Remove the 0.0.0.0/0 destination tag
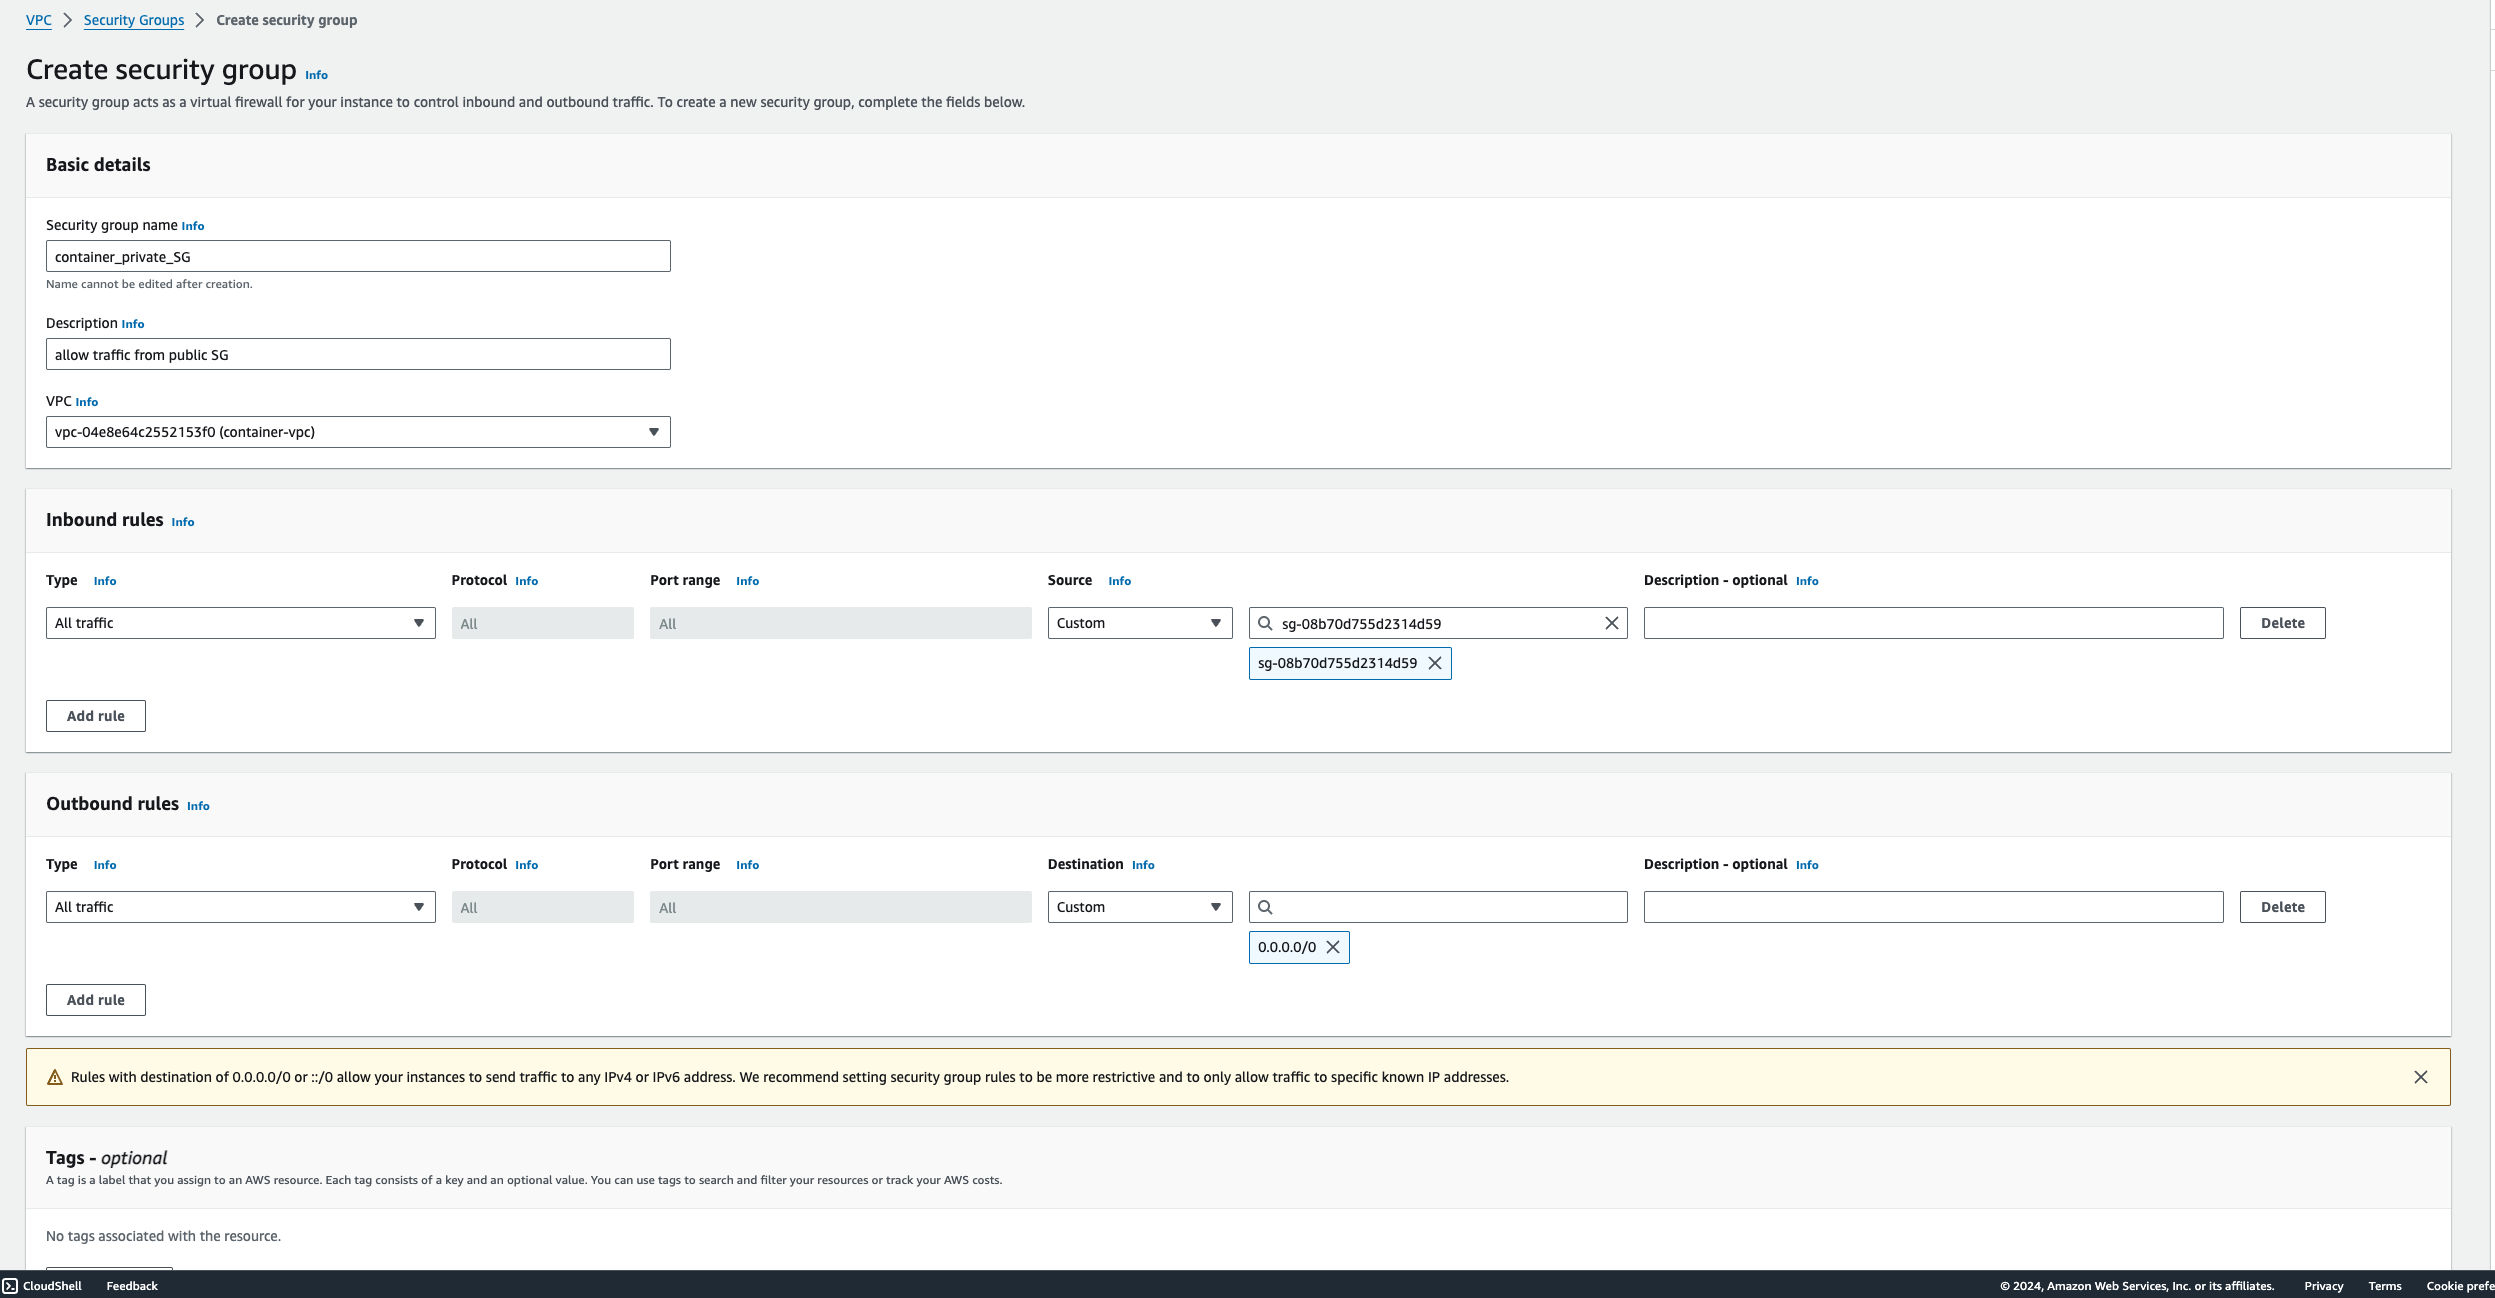 click(x=1333, y=945)
